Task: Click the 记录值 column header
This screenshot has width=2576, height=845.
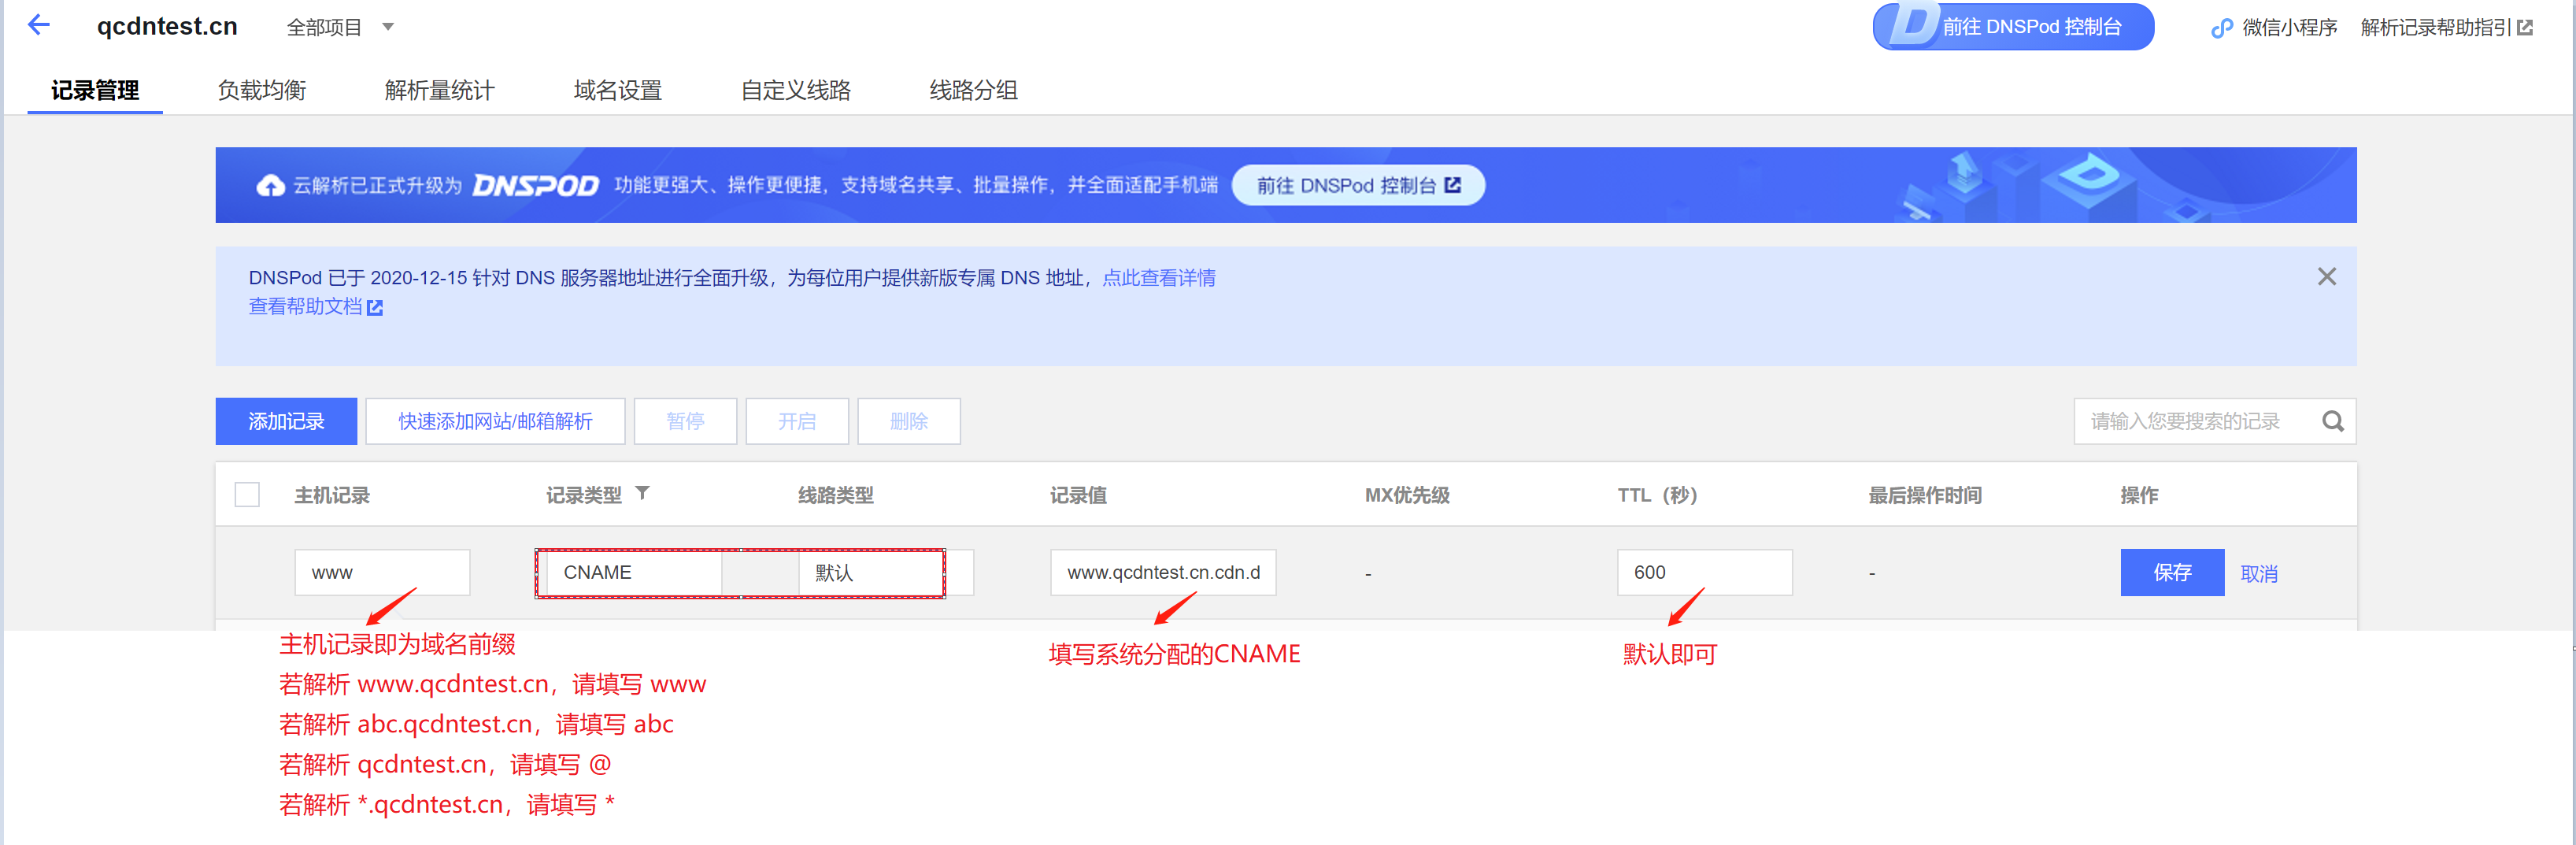Action: (1078, 495)
